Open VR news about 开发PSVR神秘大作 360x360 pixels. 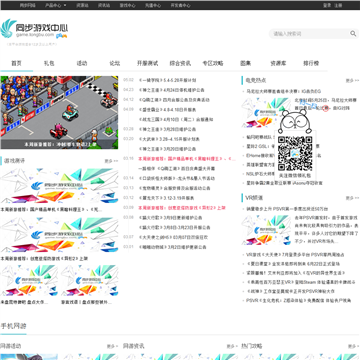tap(290, 291)
